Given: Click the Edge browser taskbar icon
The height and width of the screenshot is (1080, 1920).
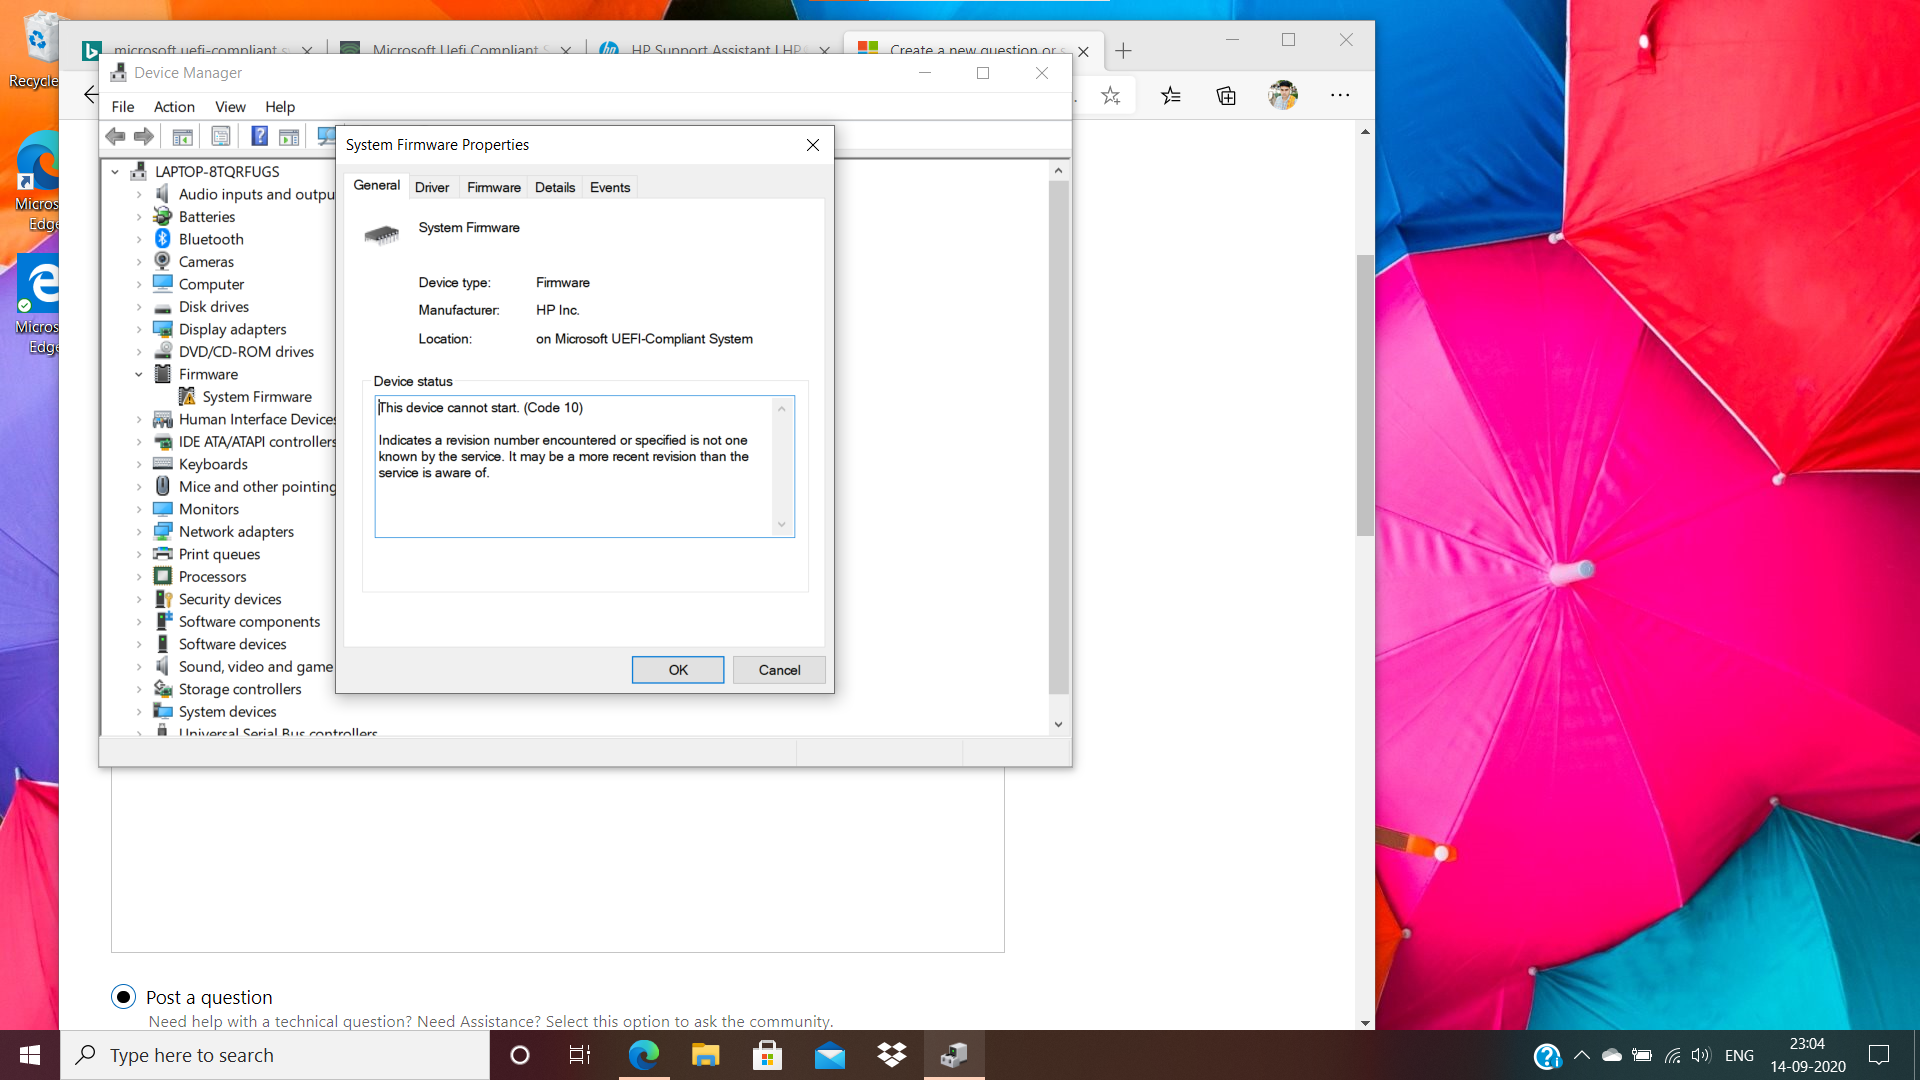Looking at the screenshot, I should pos(644,1055).
